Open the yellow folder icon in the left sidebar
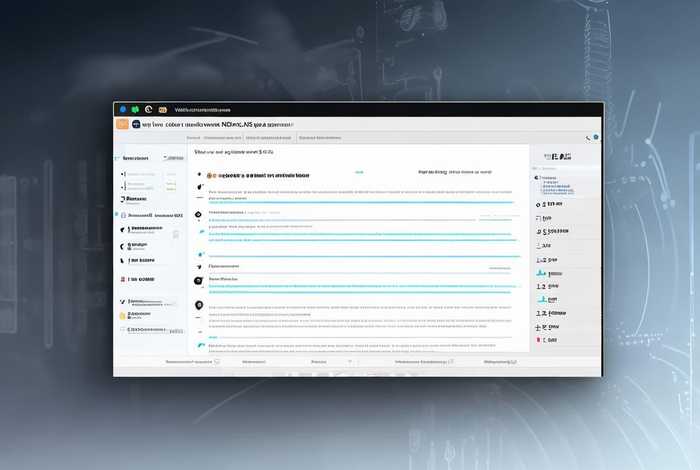This screenshot has height=470, width=700. pyautogui.click(x=123, y=315)
